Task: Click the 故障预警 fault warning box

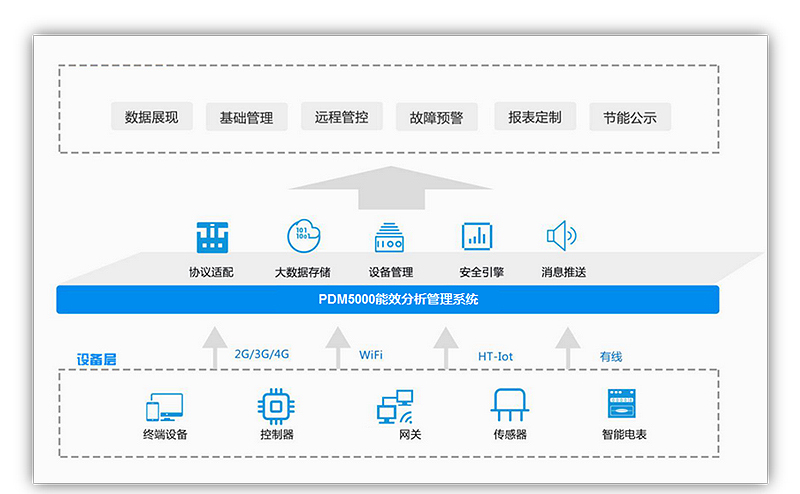Action: click(437, 117)
